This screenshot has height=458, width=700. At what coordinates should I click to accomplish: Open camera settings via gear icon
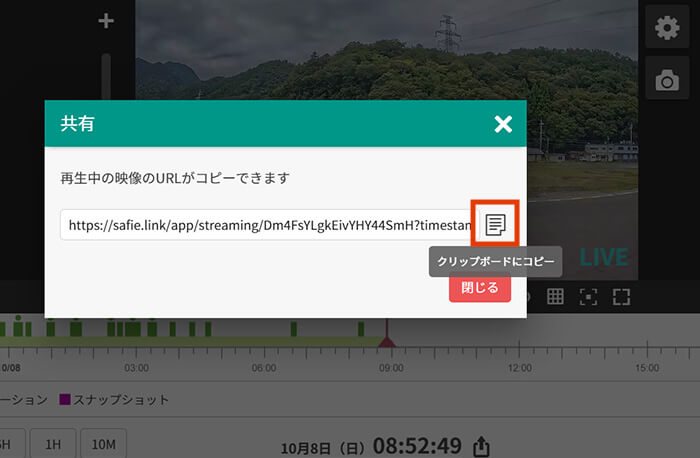pyautogui.click(x=666, y=28)
